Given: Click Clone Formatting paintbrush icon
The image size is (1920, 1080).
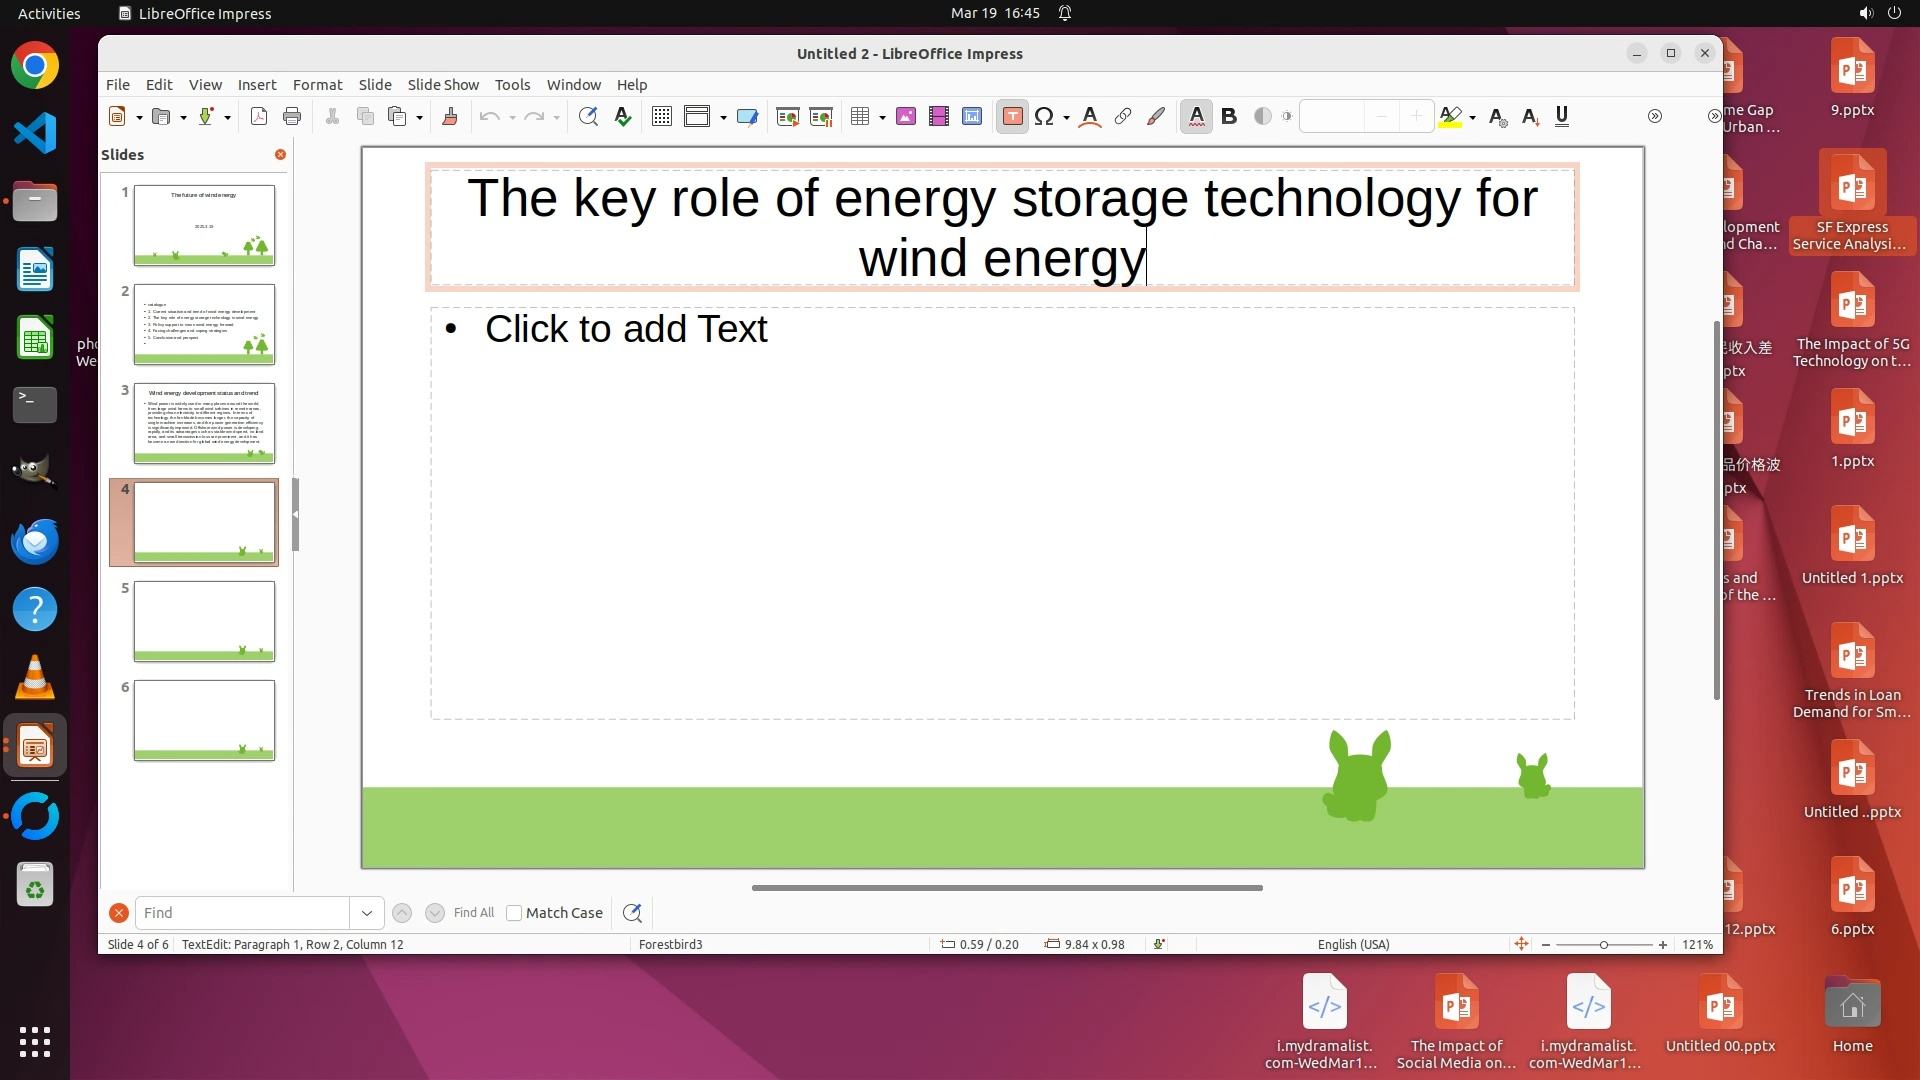Looking at the screenshot, I should 450,117.
